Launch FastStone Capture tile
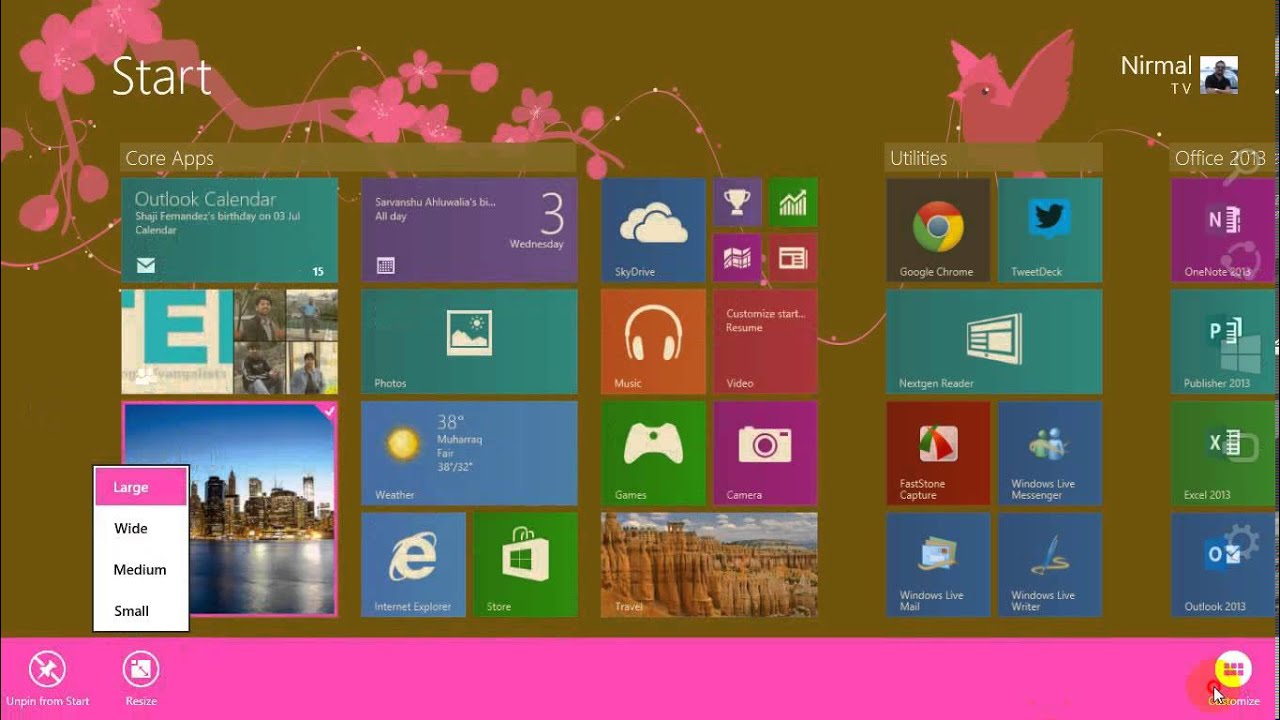This screenshot has width=1280, height=720. point(938,453)
